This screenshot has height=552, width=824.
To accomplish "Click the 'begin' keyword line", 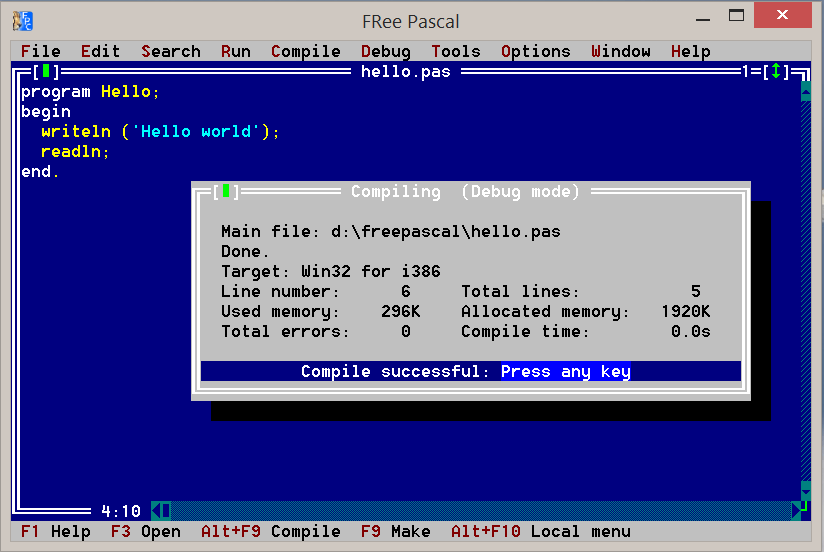I will 46,111.
